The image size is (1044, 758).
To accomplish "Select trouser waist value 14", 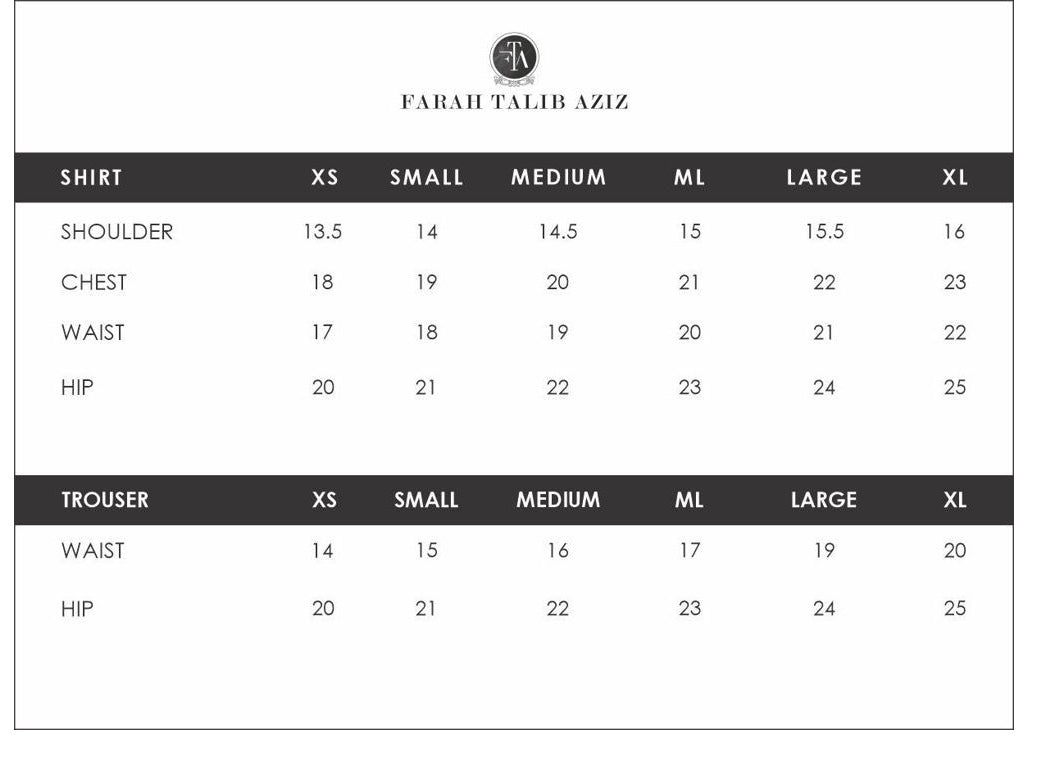I will coord(322,551).
